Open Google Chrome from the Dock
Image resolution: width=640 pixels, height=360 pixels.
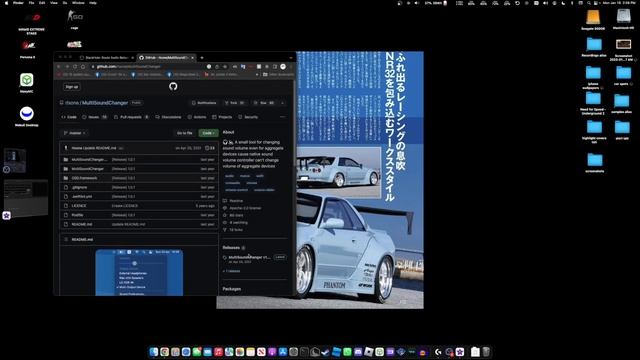tap(164, 352)
